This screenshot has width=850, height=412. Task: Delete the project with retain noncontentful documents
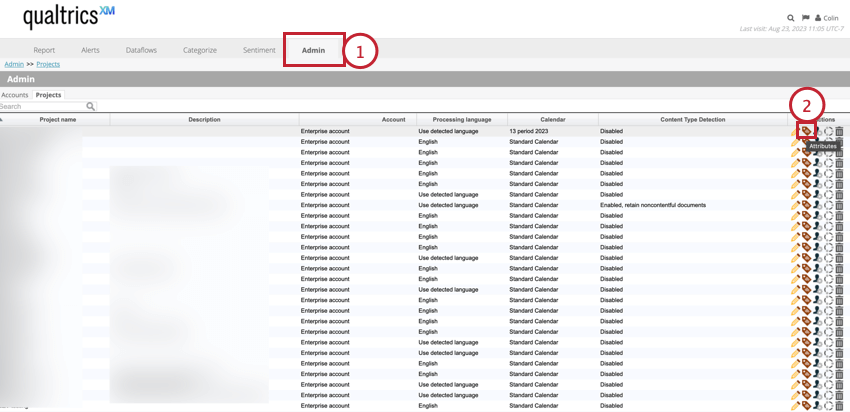[840, 205]
